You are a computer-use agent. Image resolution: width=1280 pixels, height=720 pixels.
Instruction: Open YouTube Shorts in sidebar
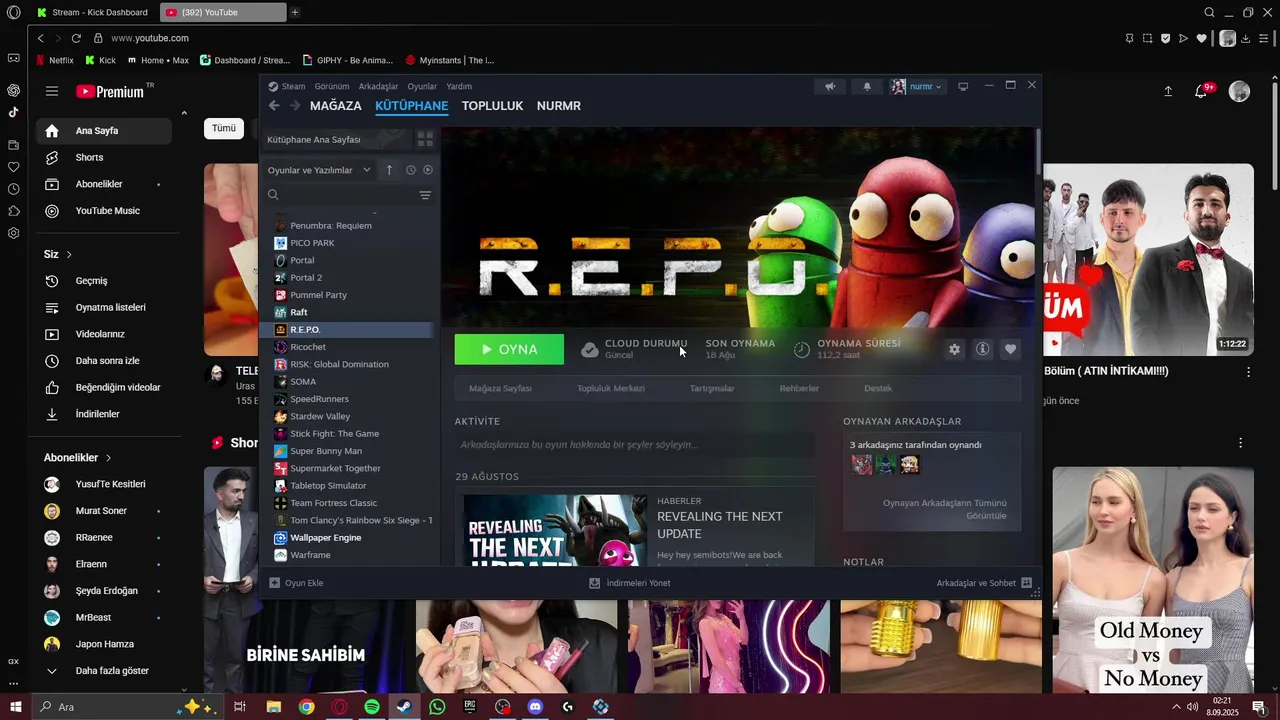tap(104, 157)
